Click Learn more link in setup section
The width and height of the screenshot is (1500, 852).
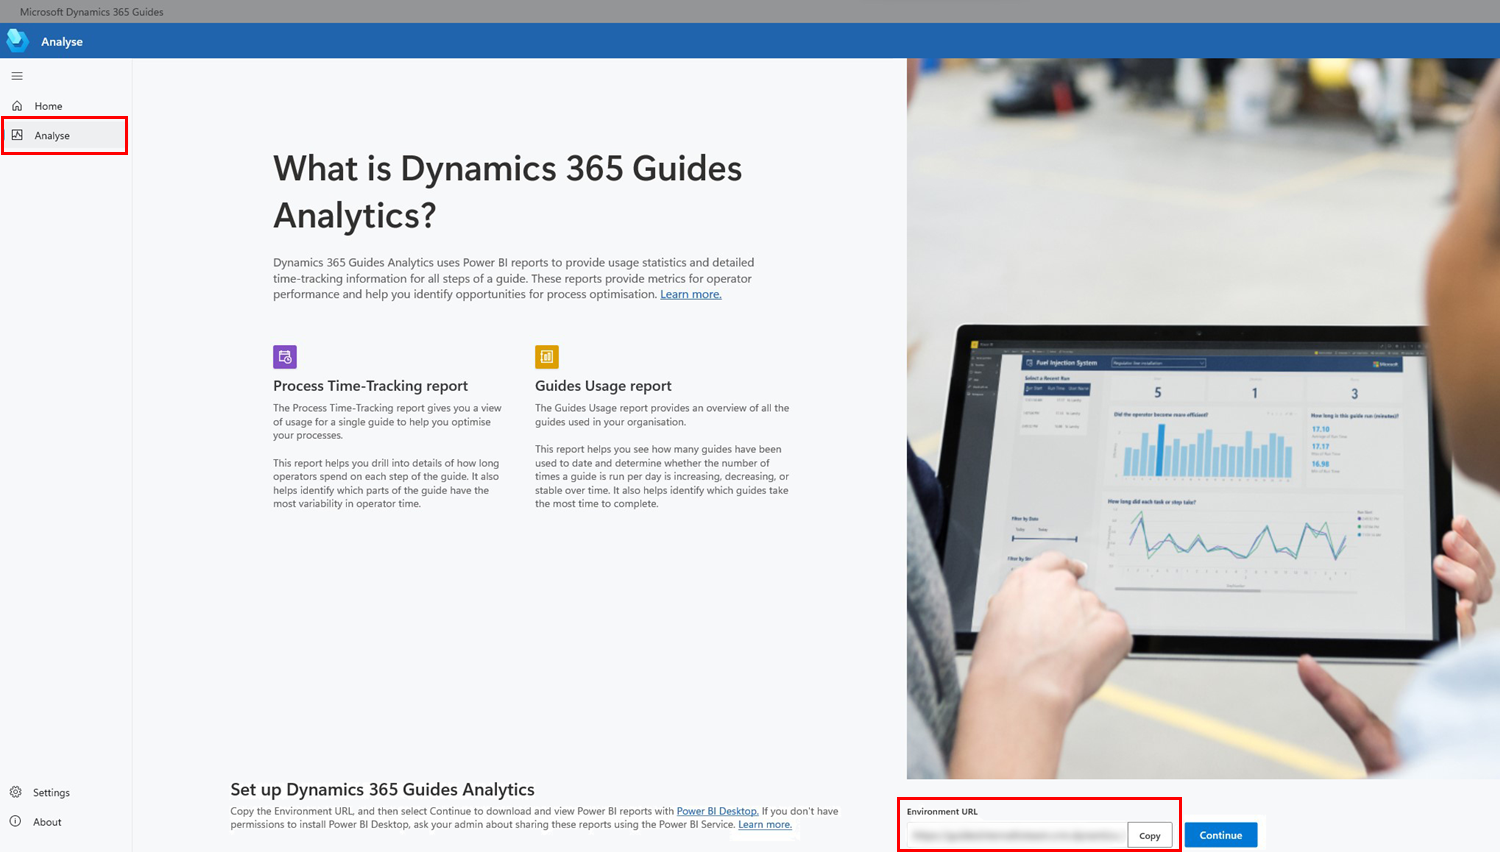[x=765, y=825]
